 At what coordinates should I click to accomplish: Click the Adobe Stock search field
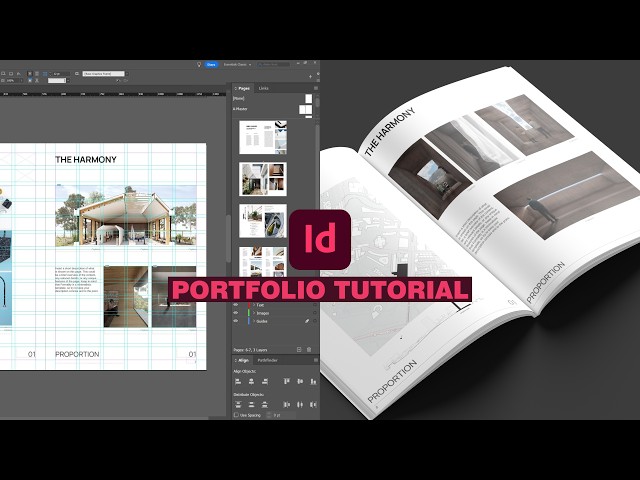click(273, 64)
